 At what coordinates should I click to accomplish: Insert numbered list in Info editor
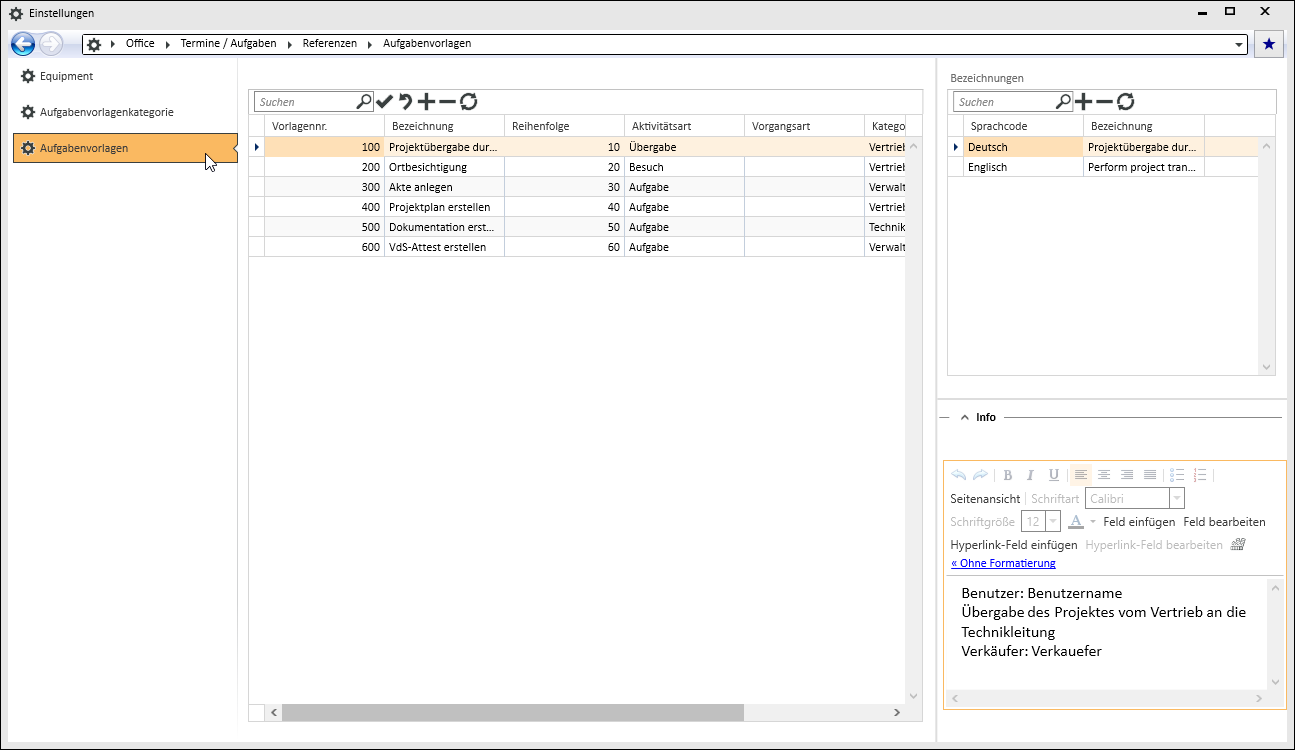coord(1200,475)
